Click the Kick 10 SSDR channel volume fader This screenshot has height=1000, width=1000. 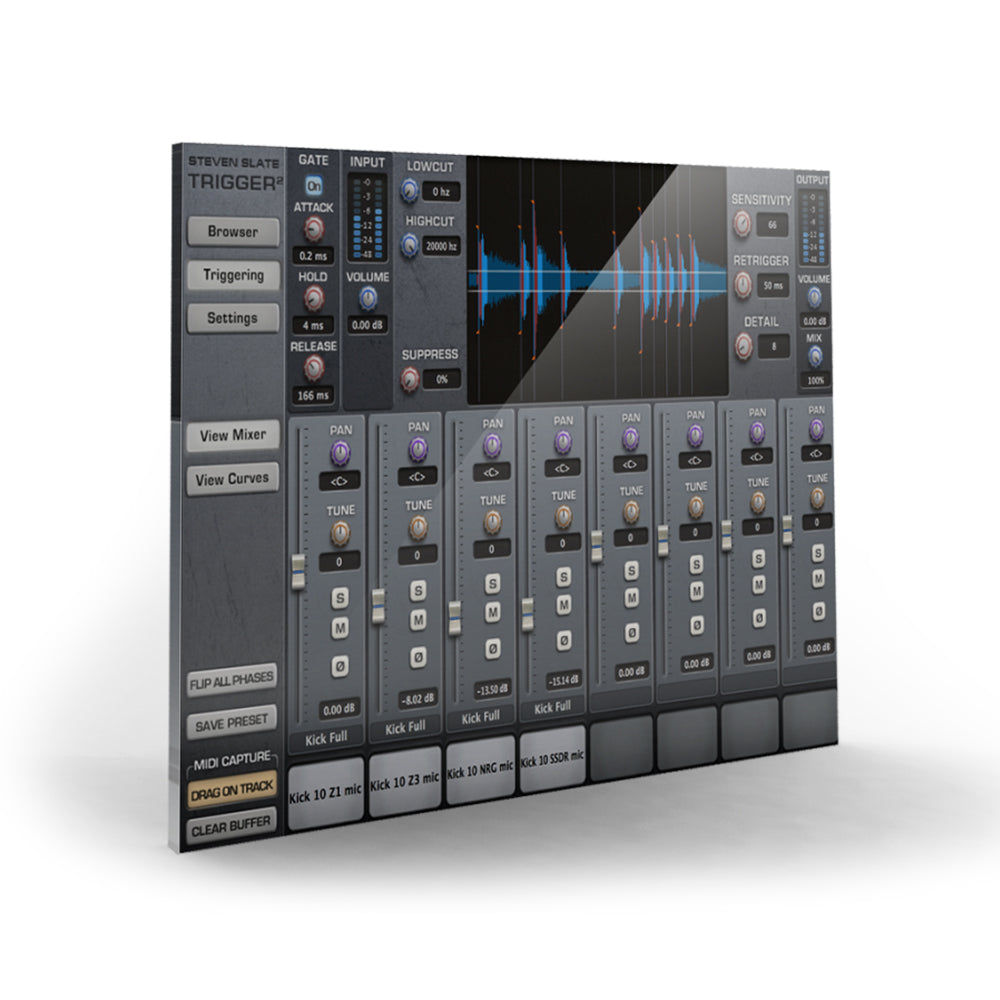pyautogui.click(x=527, y=615)
